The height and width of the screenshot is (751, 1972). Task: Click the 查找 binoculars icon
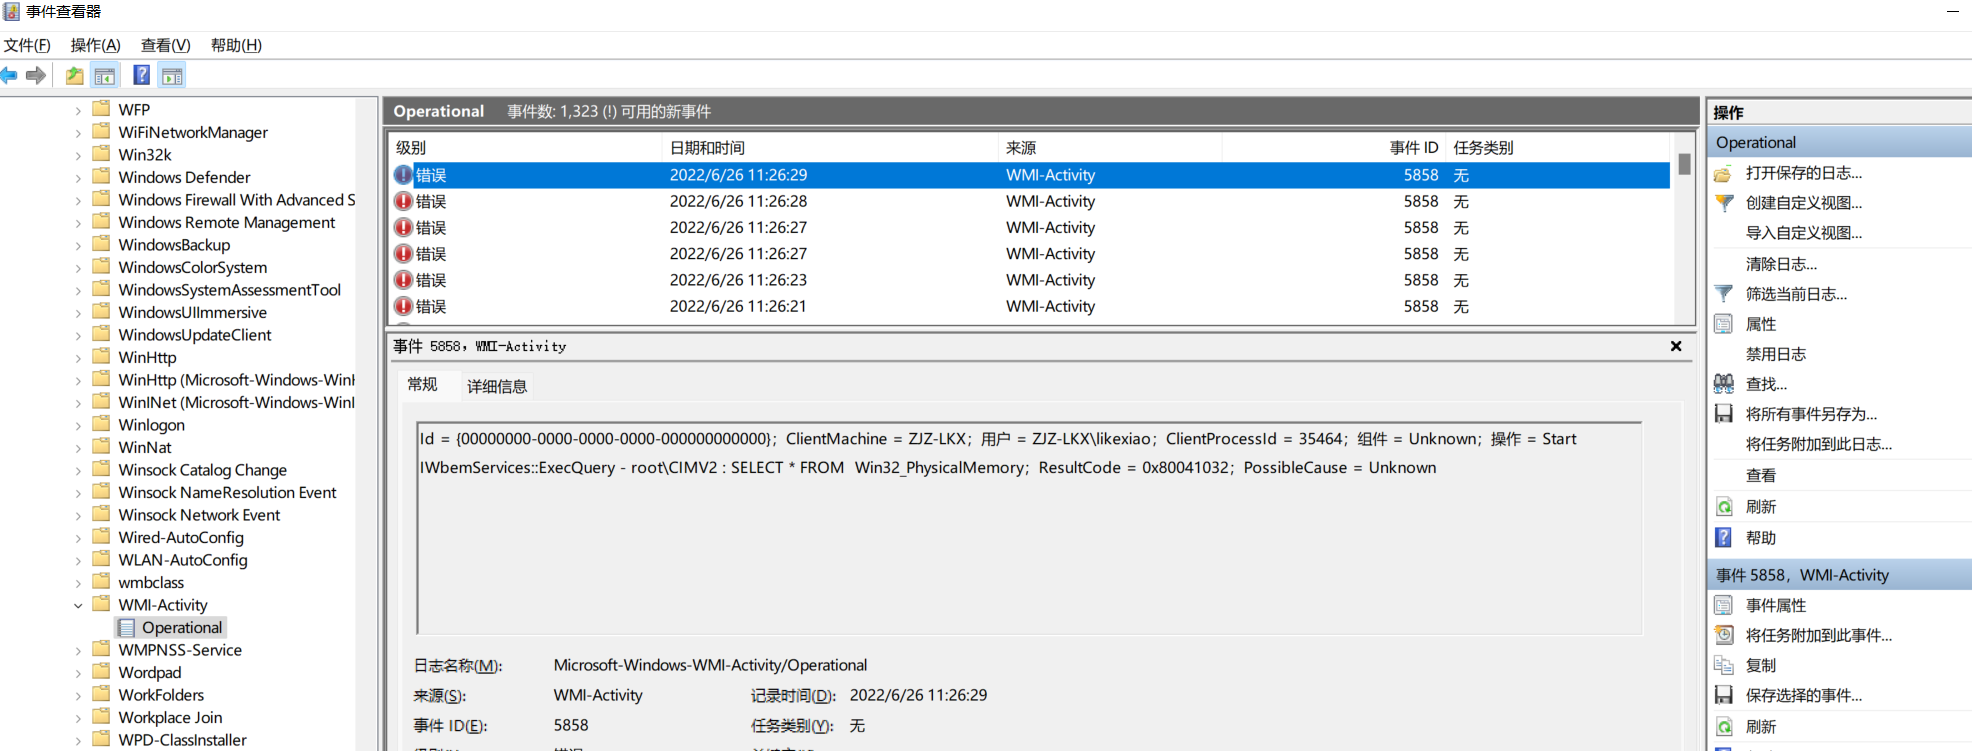(1723, 384)
